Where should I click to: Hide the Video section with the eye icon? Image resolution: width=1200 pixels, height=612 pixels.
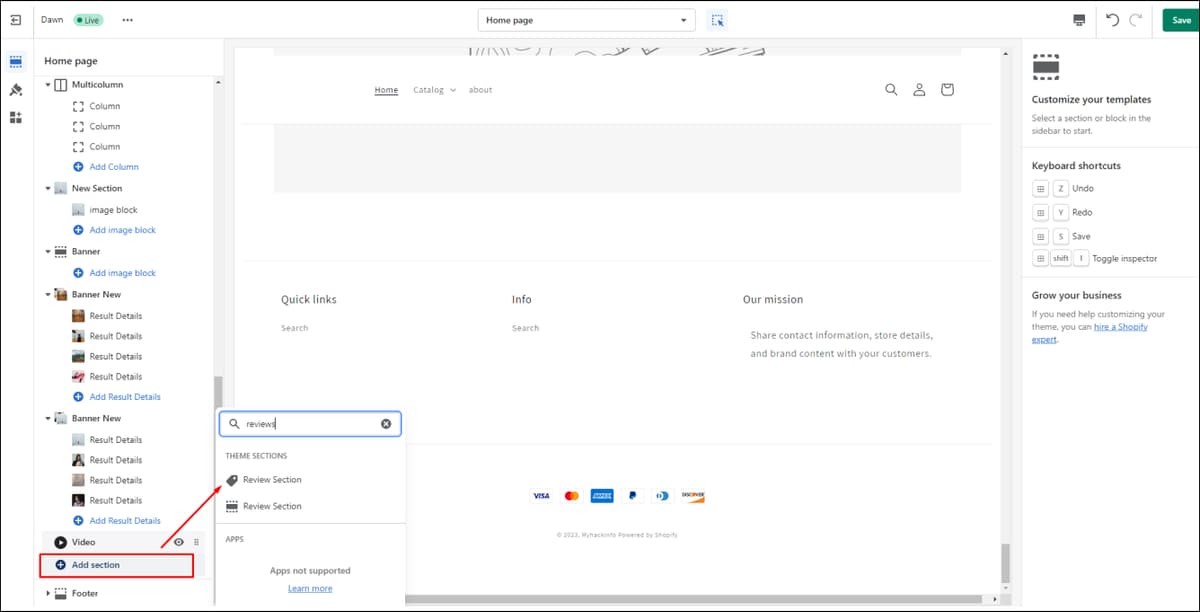[179, 542]
